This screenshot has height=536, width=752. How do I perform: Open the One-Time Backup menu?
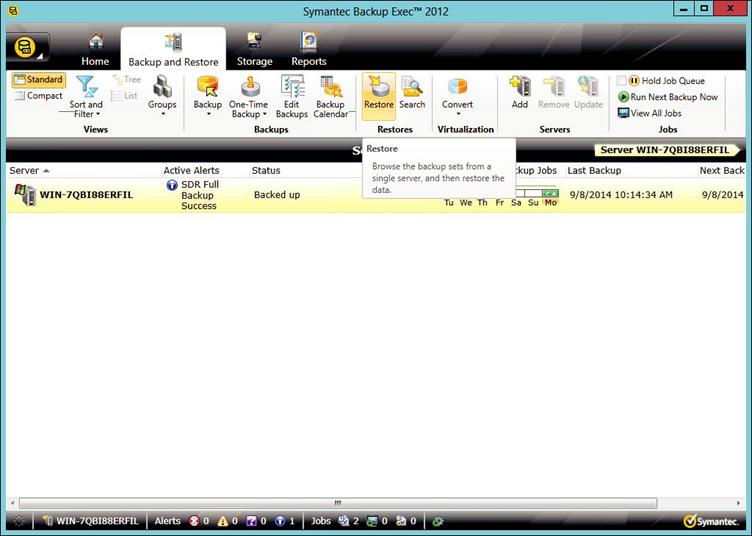point(248,97)
